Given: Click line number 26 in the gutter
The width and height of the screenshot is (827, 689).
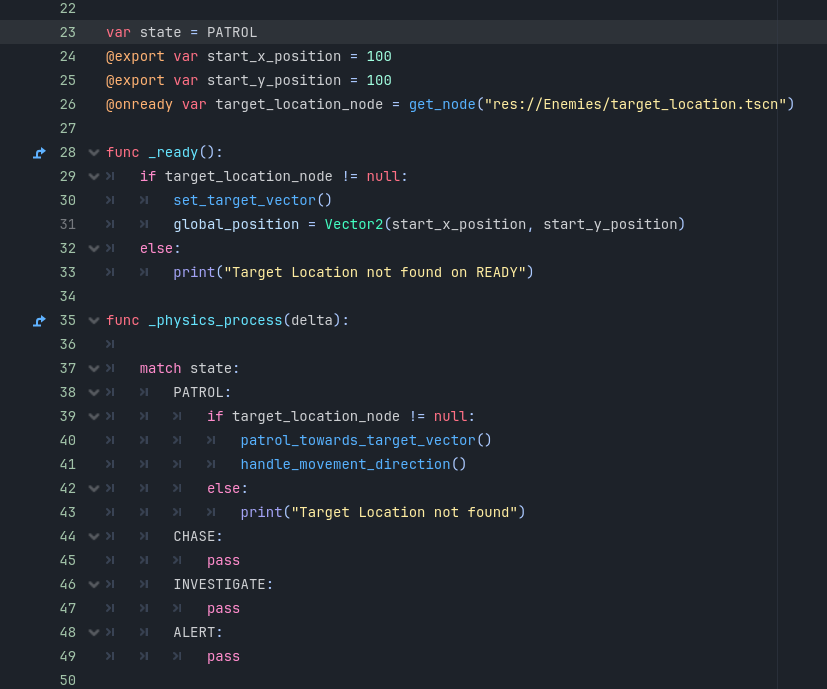Looking at the screenshot, I should (68, 104).
